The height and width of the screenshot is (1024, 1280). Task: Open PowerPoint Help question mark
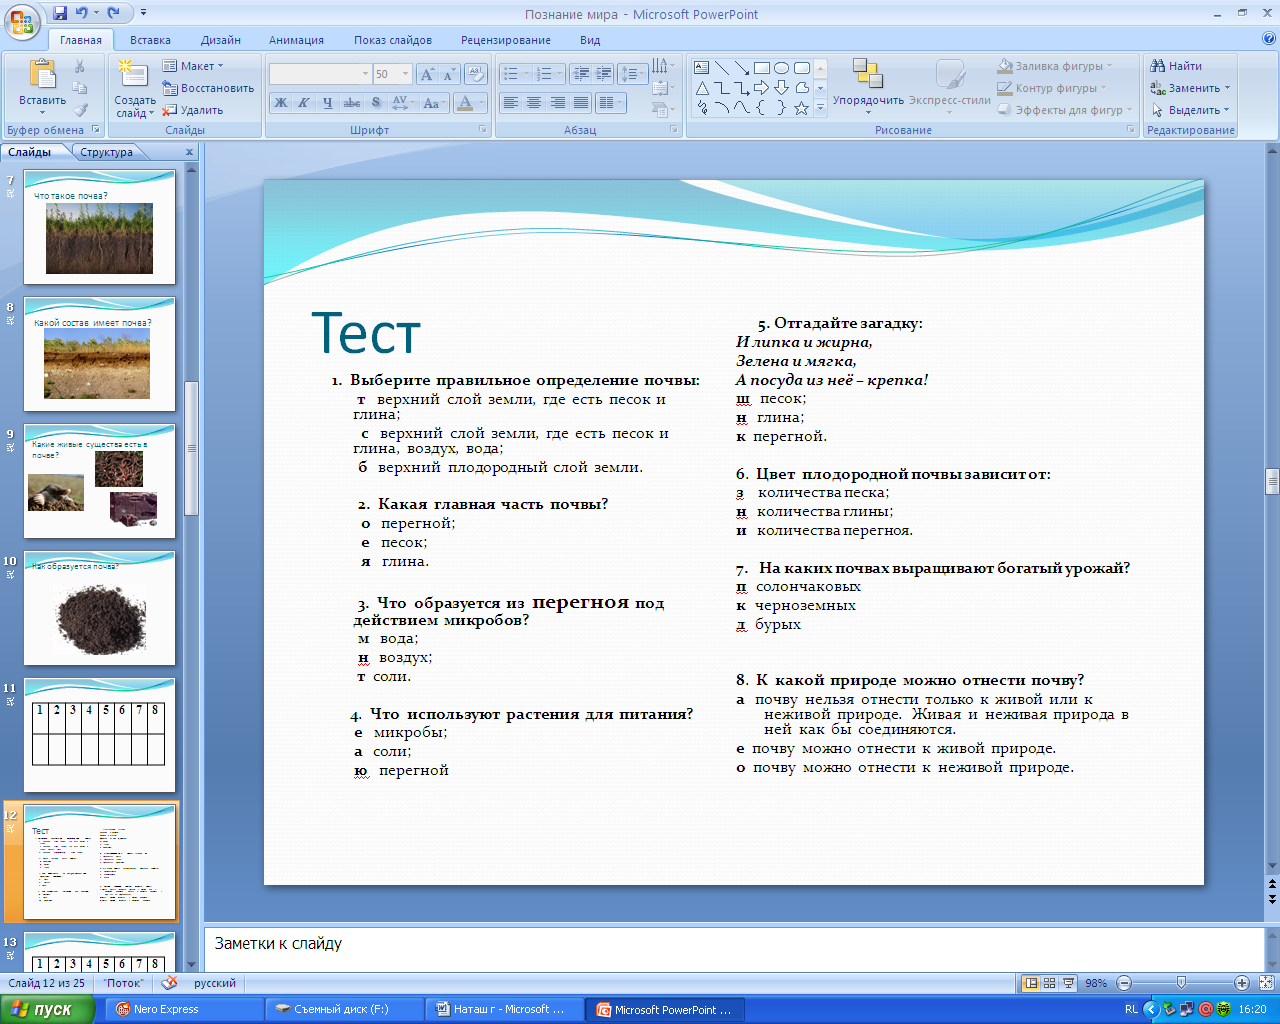click(x=1269, y=39)
